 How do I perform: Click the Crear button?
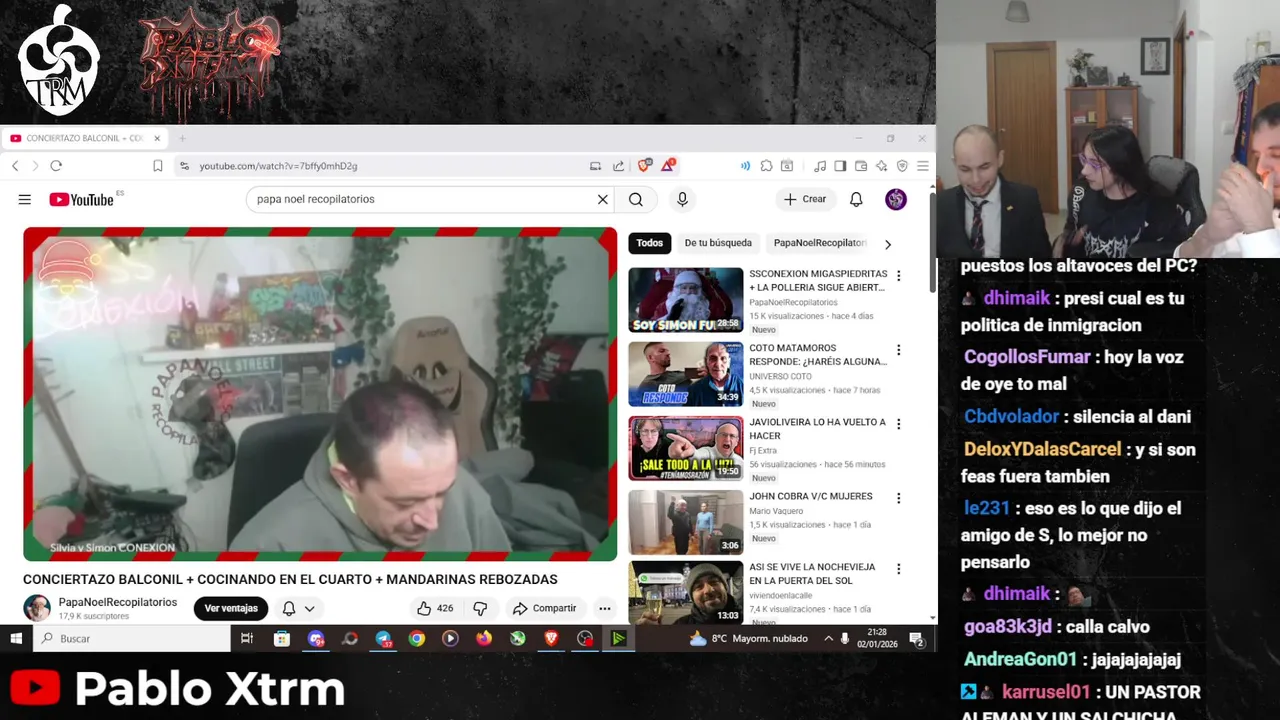806,199
